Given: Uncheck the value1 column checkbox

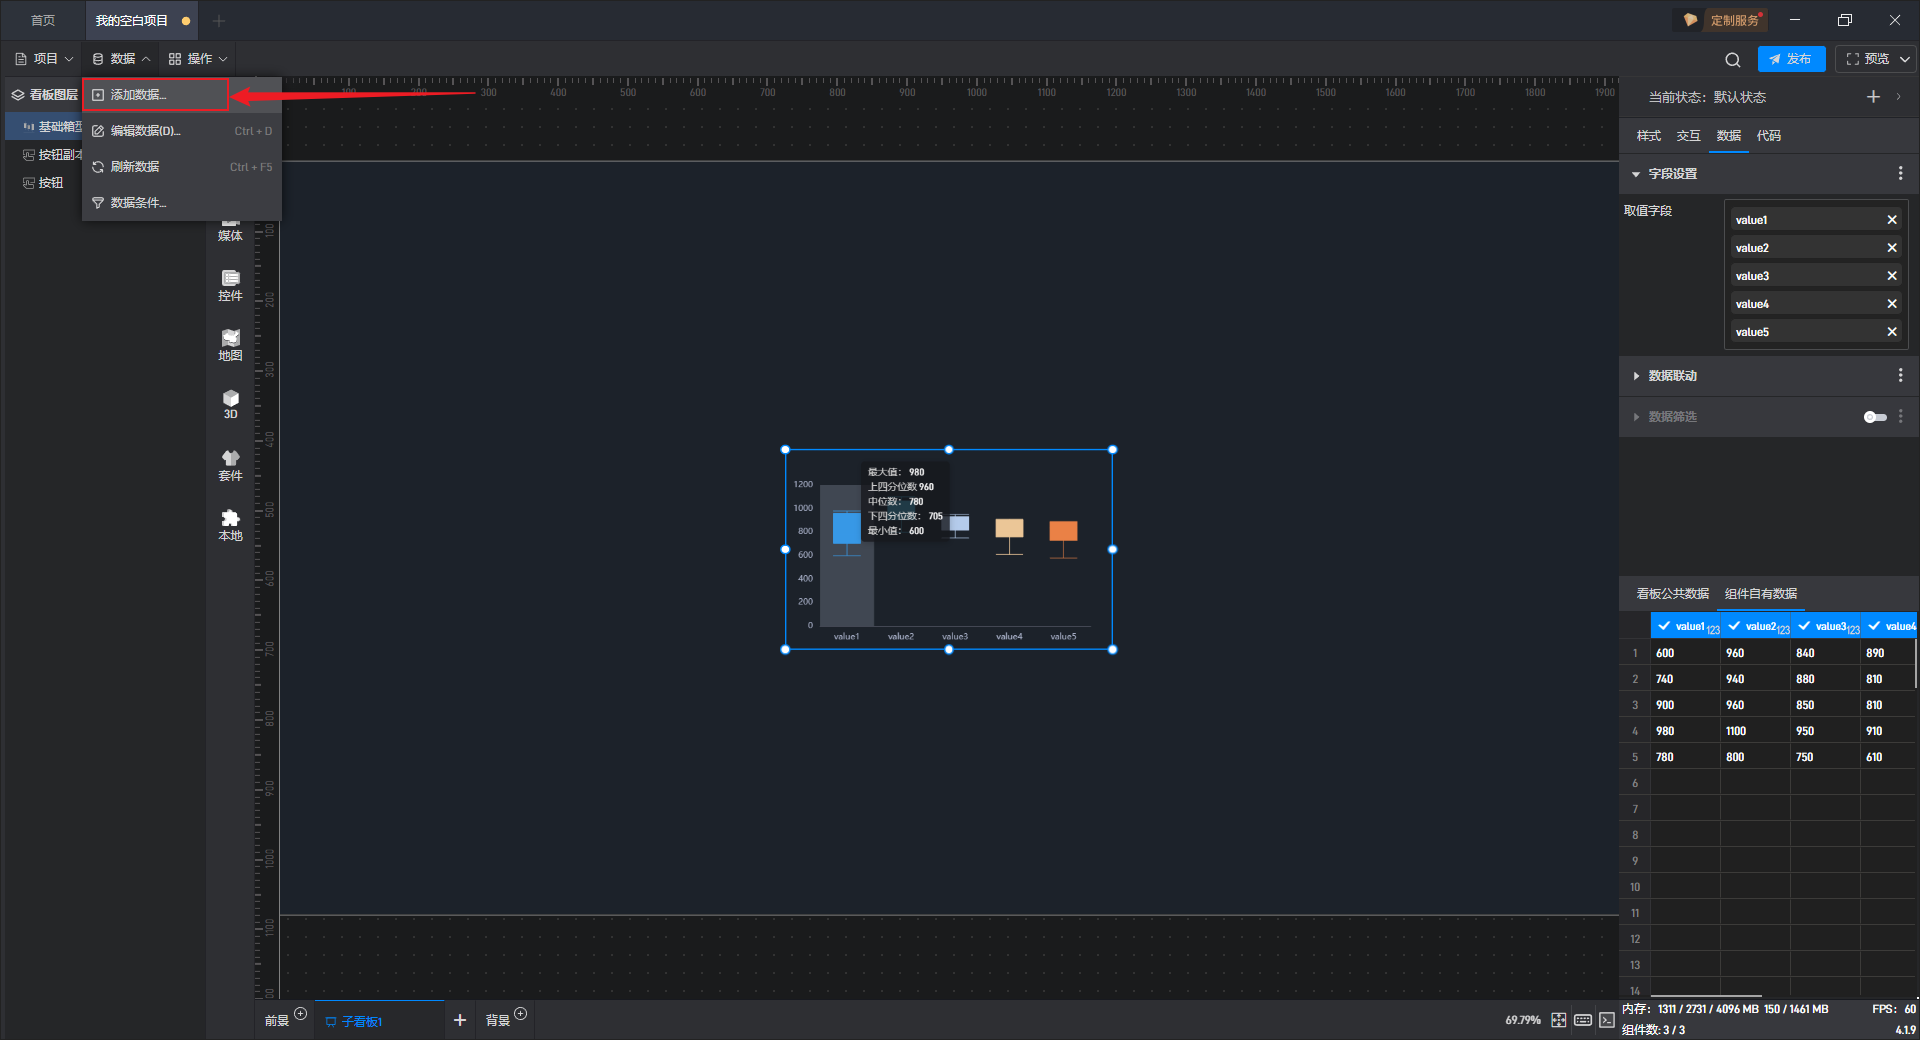Looking at the screenshot, I should click(x=1664, y=626).
